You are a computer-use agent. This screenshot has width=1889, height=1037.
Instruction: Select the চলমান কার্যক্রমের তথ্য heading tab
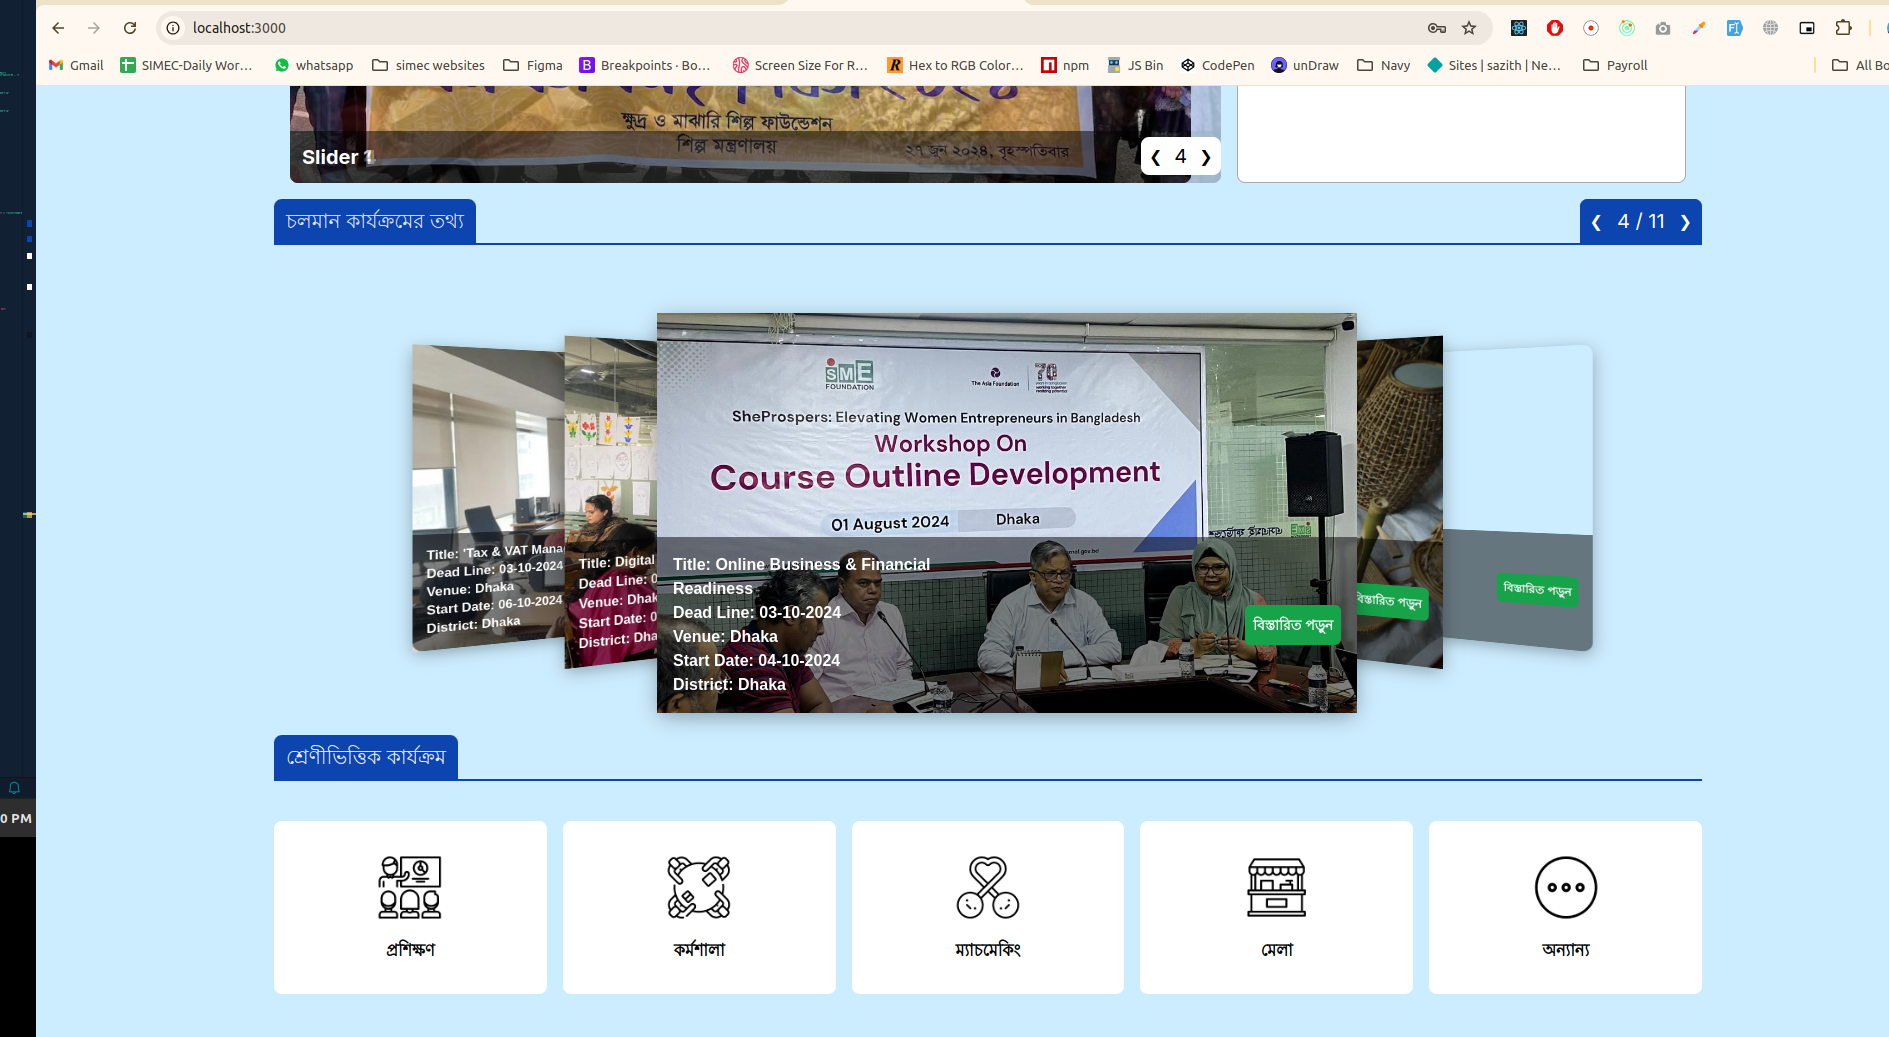point(375,221)
